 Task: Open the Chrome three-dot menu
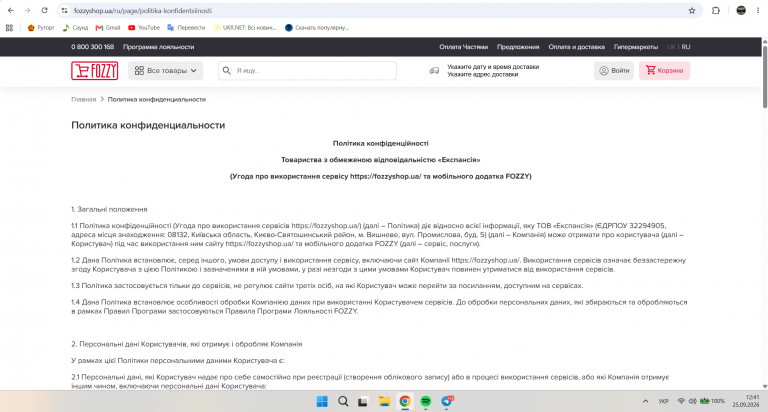tap(758, 10)
